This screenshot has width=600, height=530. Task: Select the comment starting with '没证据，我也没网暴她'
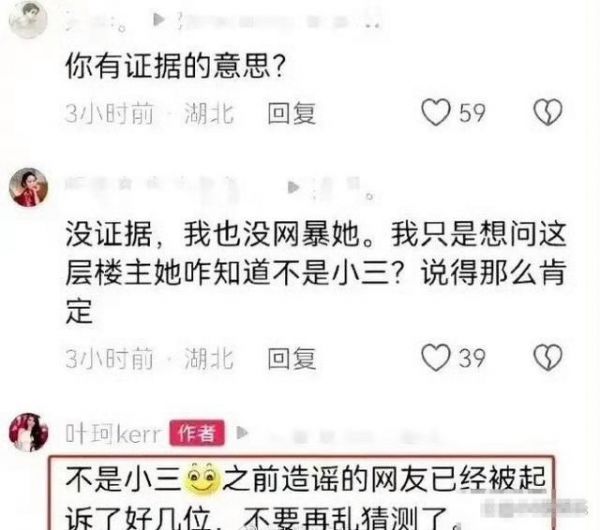click(x=315, y=274)
